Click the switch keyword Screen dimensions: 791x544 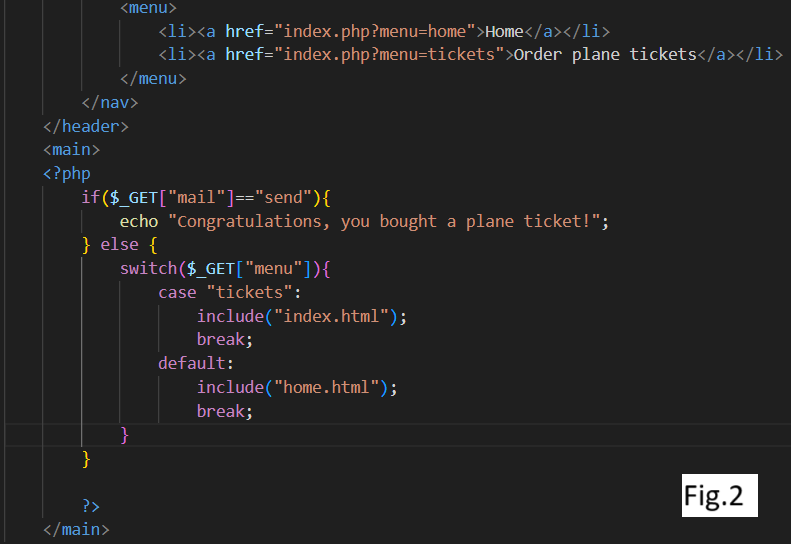point(149,269)
